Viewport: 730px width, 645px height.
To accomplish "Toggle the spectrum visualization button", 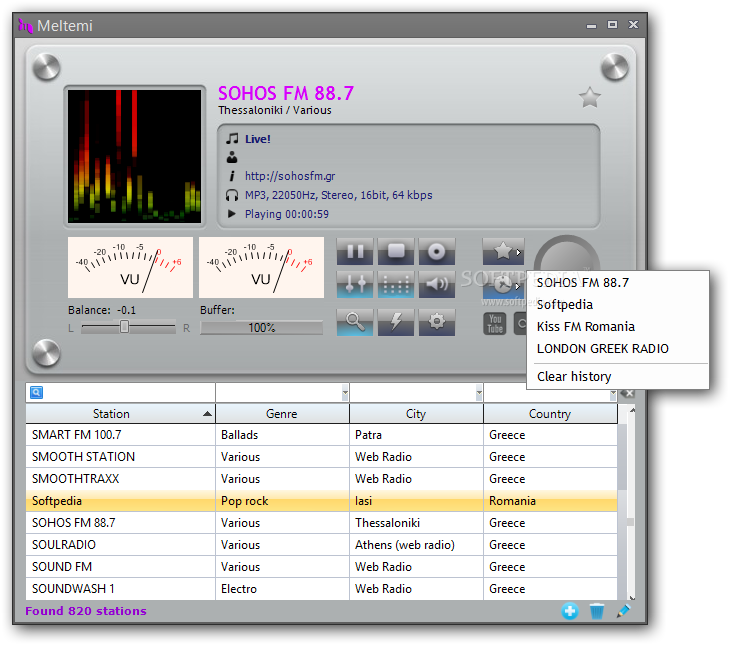I will coord(396,284).
